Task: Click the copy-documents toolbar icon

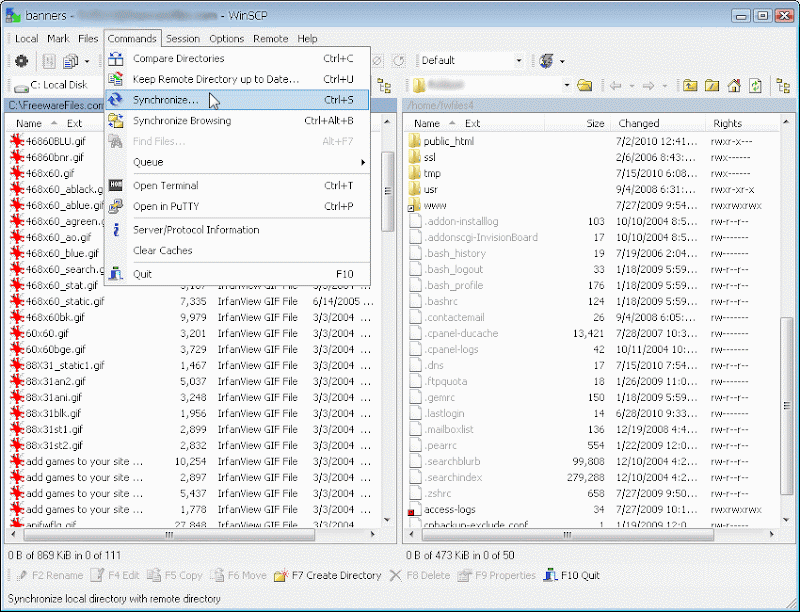Action: point(70,61)
